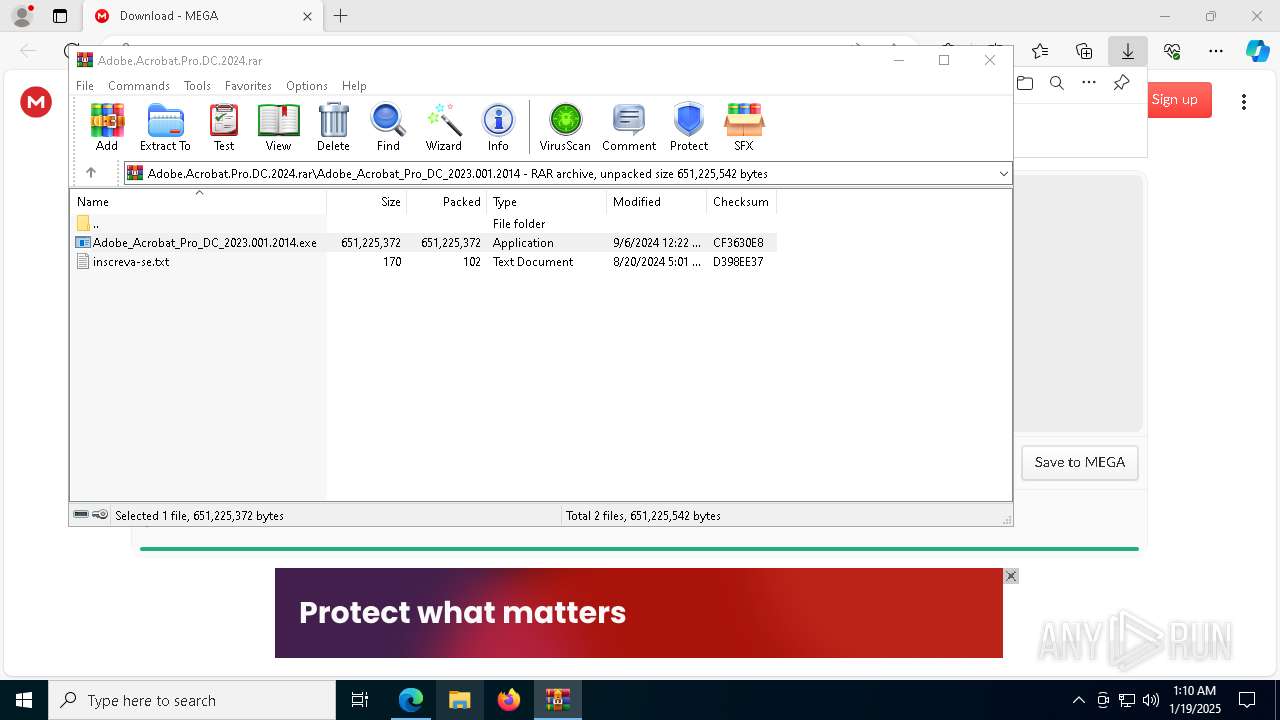Click the Protect what matters banner
The height and width of the screenshot is (720, 1280).
639,613
